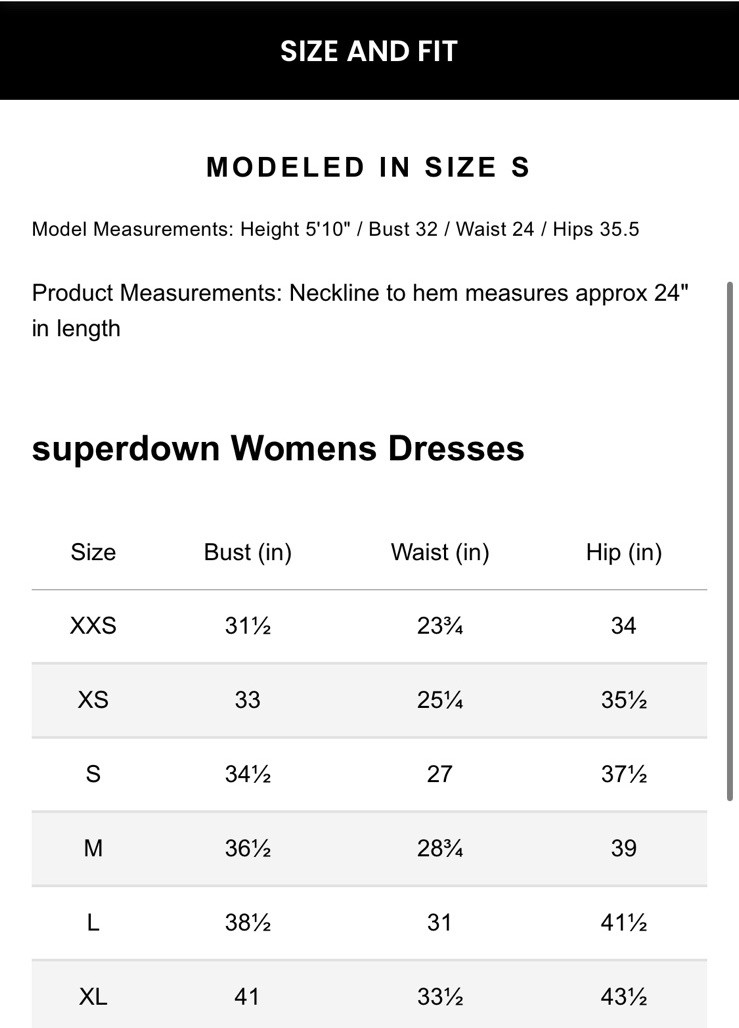Select the XS size row label
Screen dimensions: 739x1028
pyautogui.click(x=93, y=700)
